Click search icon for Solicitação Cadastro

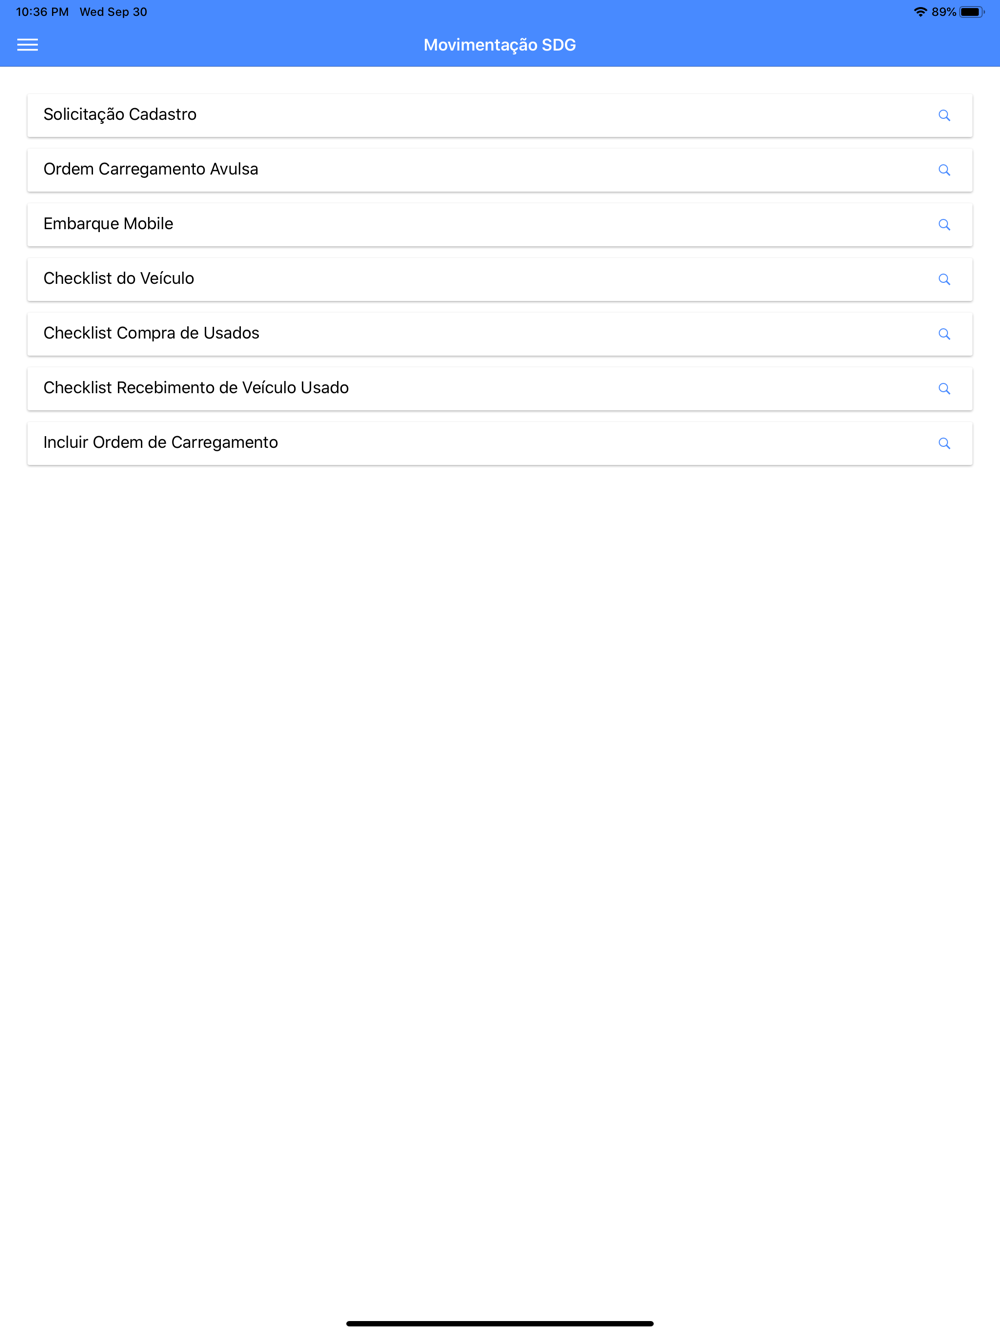[944, 116]
